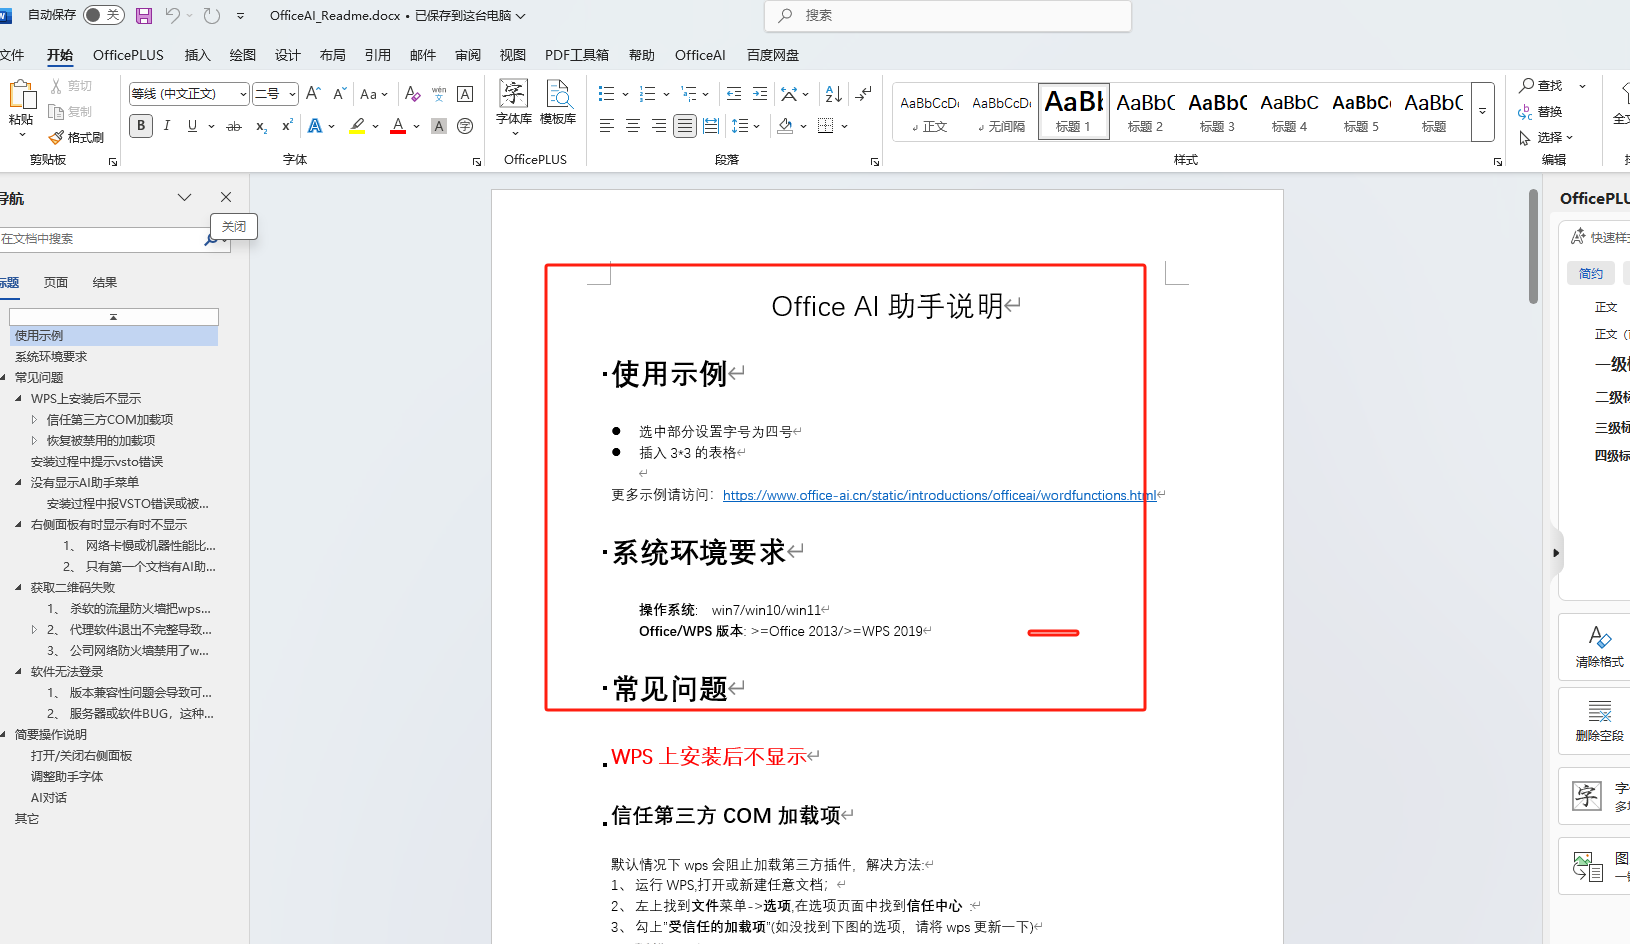Collapse 获取二维码失败 in navigation

(18, 588)
